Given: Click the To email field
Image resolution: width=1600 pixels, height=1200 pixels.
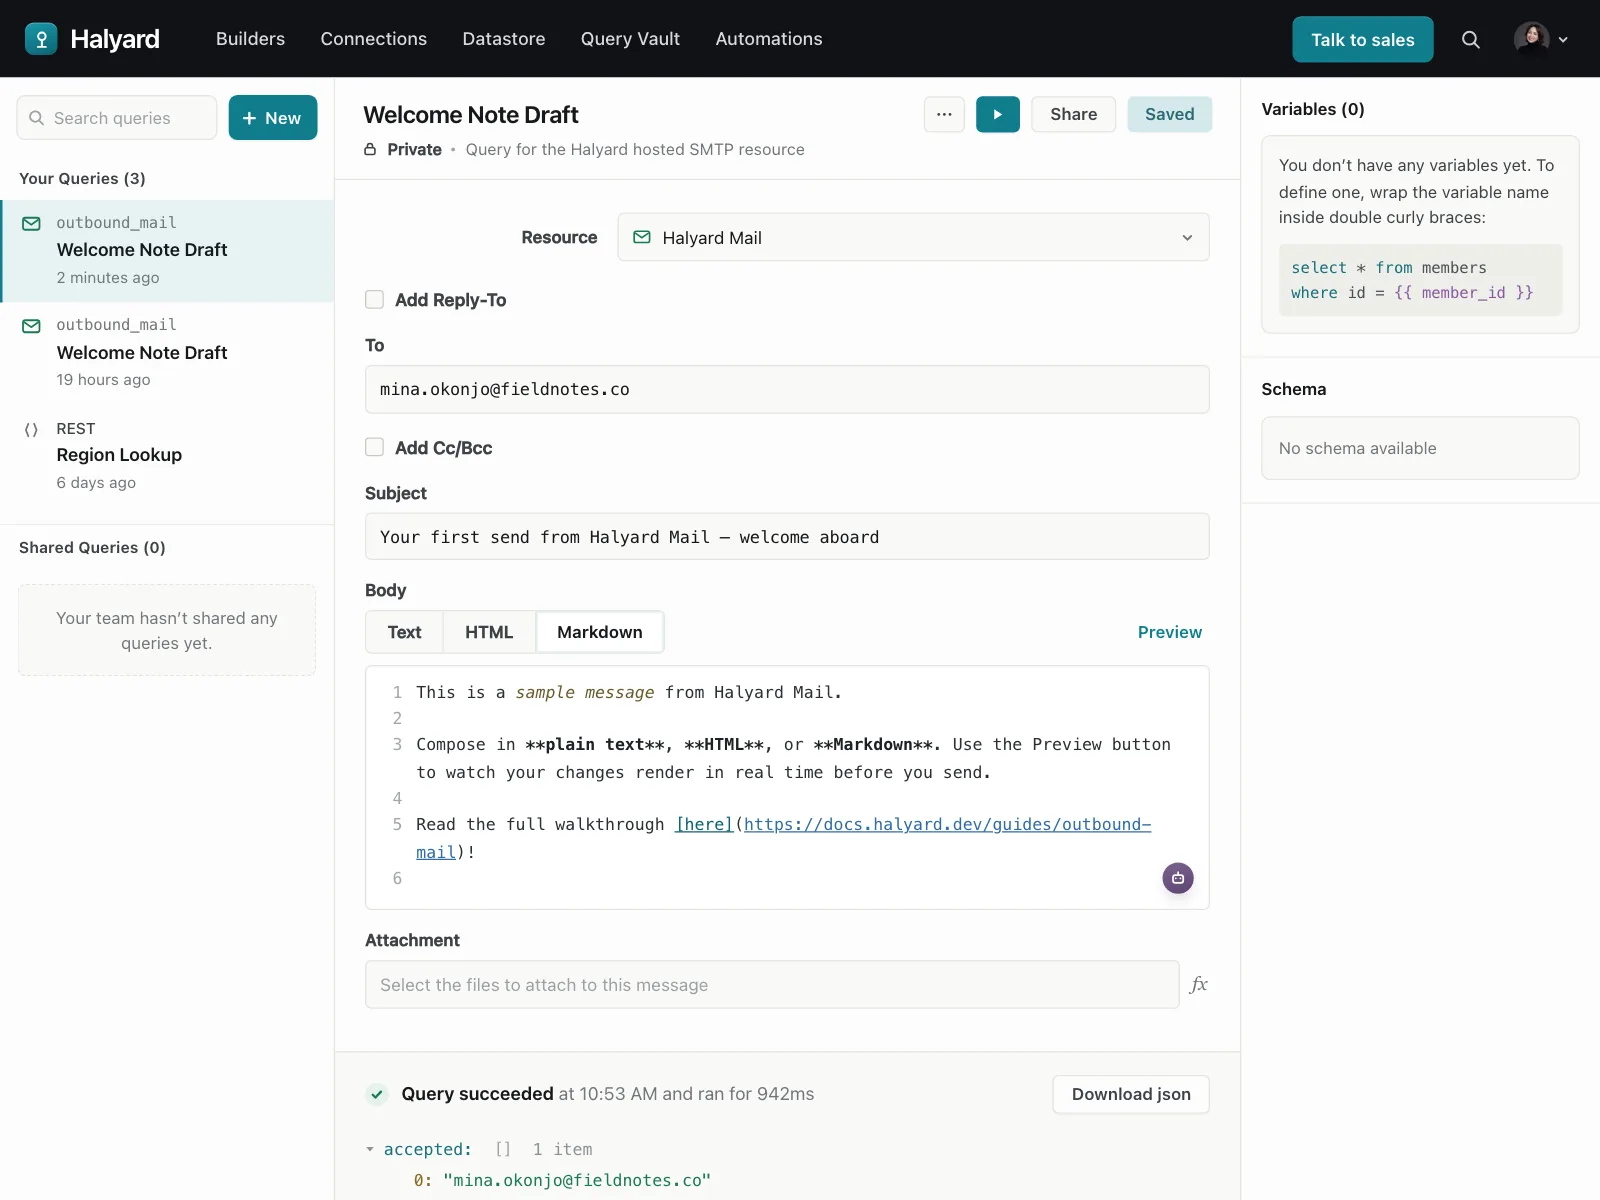Looking at the screenshot, I should 787,389.
